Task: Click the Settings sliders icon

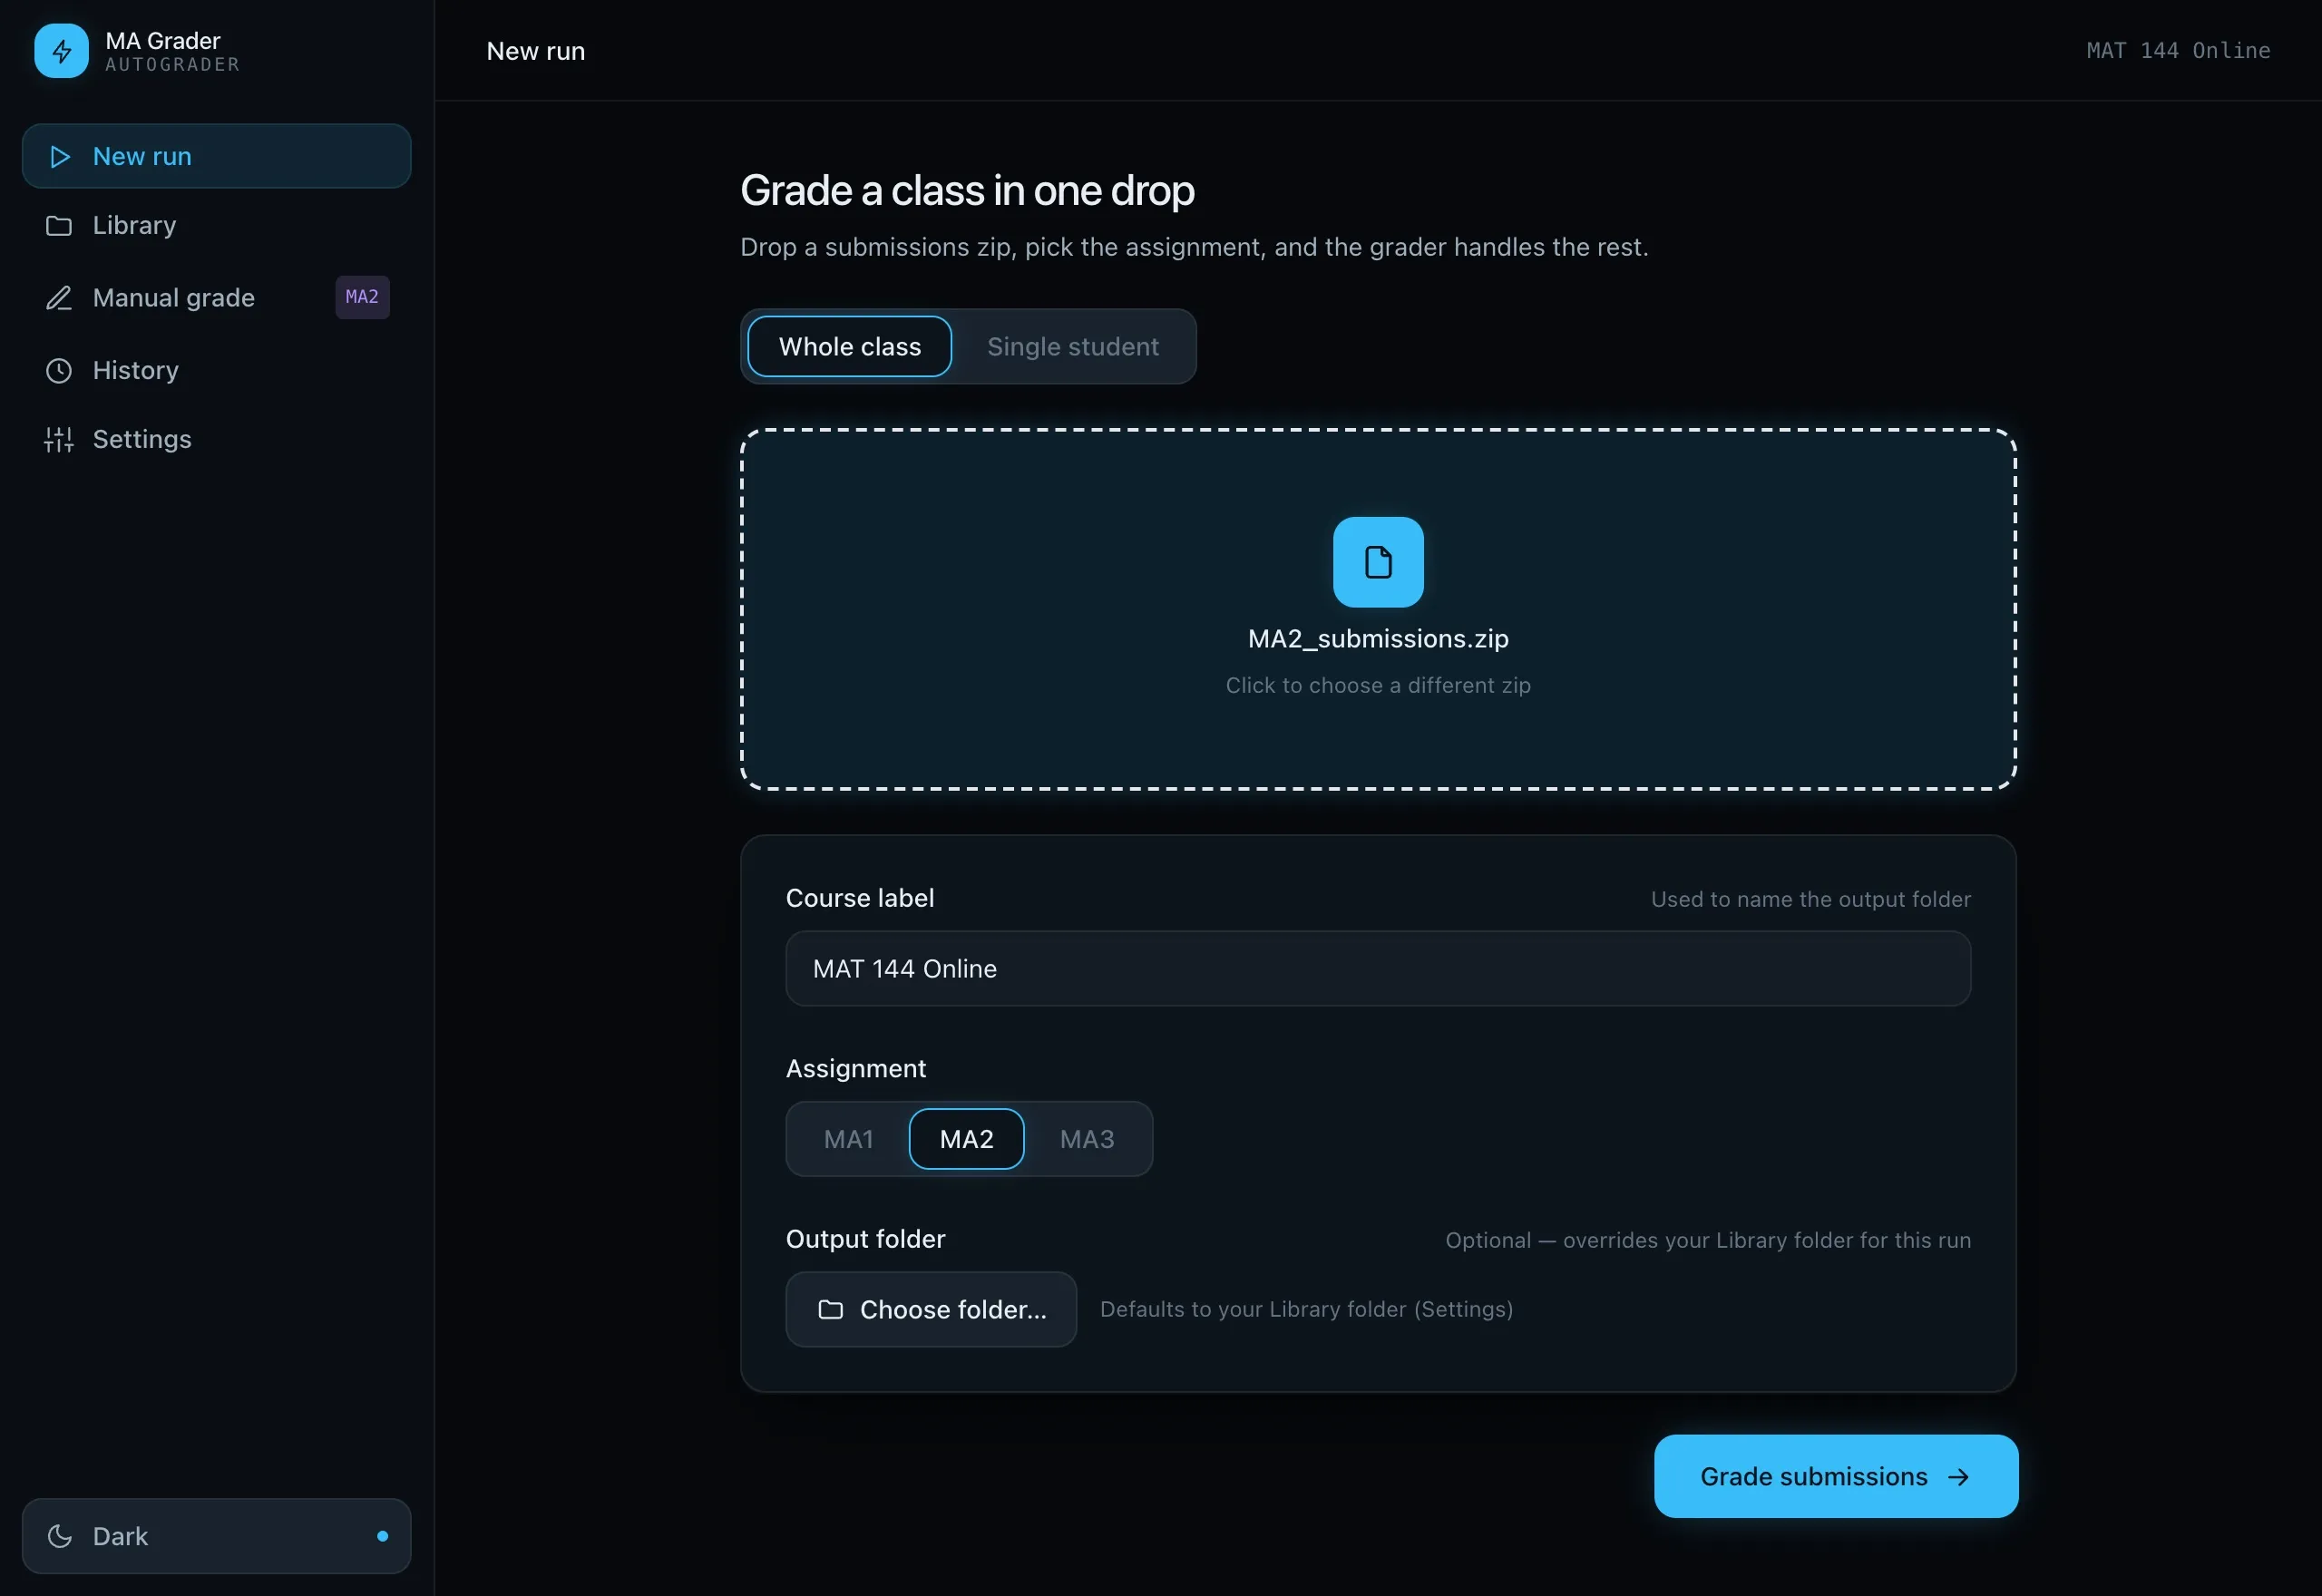Action: click(x=59, y=439)
